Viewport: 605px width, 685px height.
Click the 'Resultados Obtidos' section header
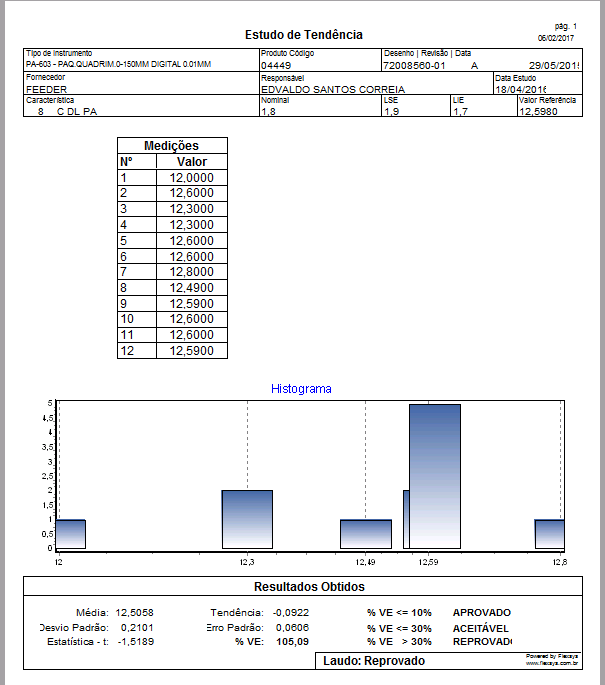(x=309, y=586)
